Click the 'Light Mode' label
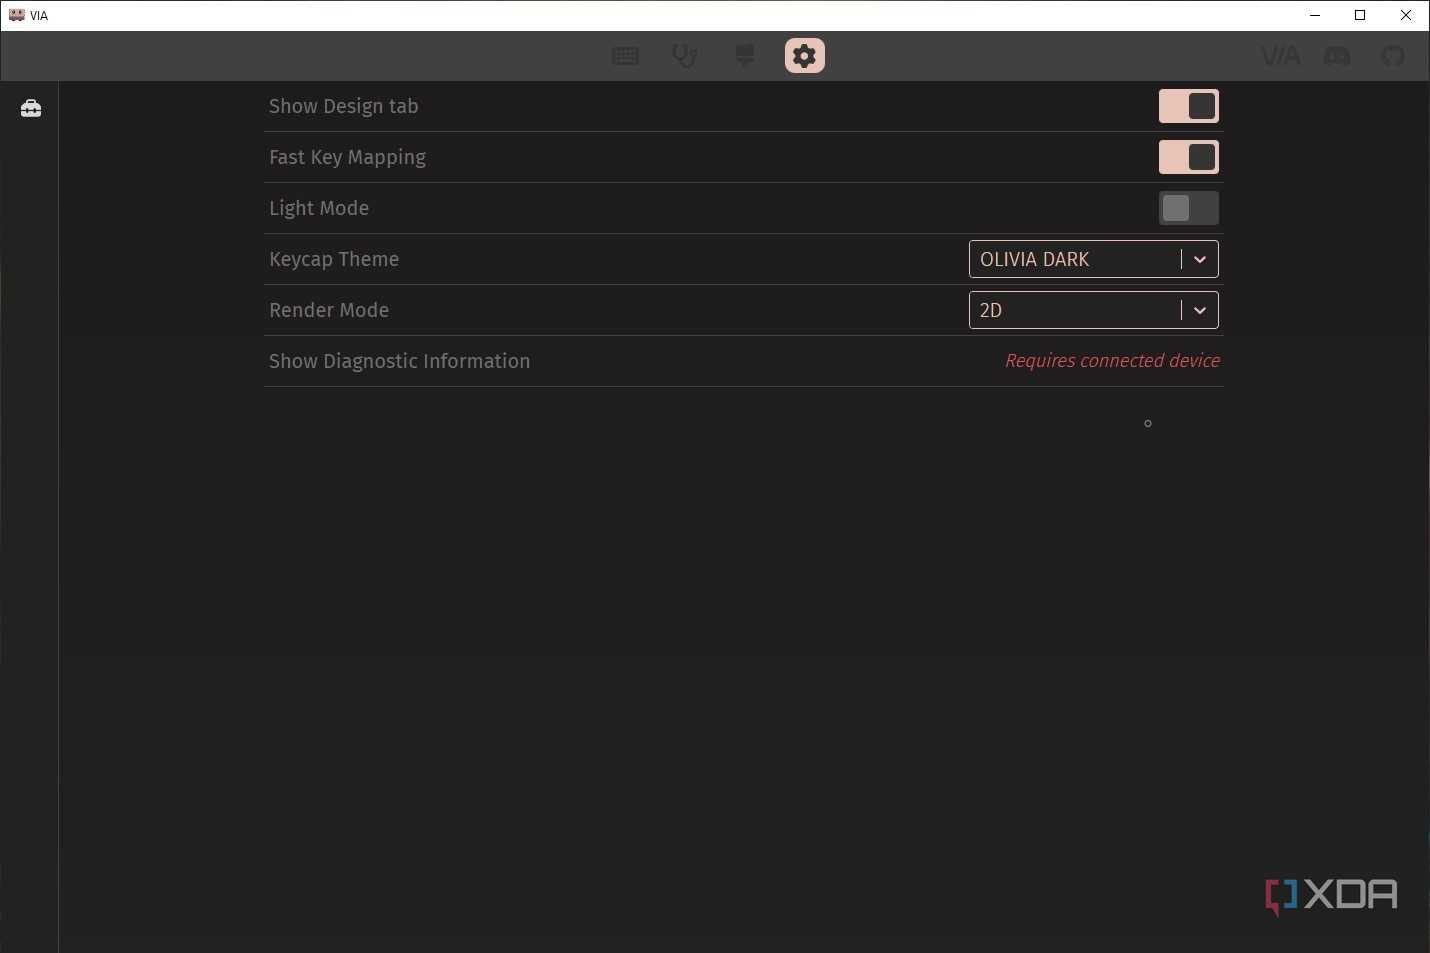 pyautogui.click(x=319, y=208)
